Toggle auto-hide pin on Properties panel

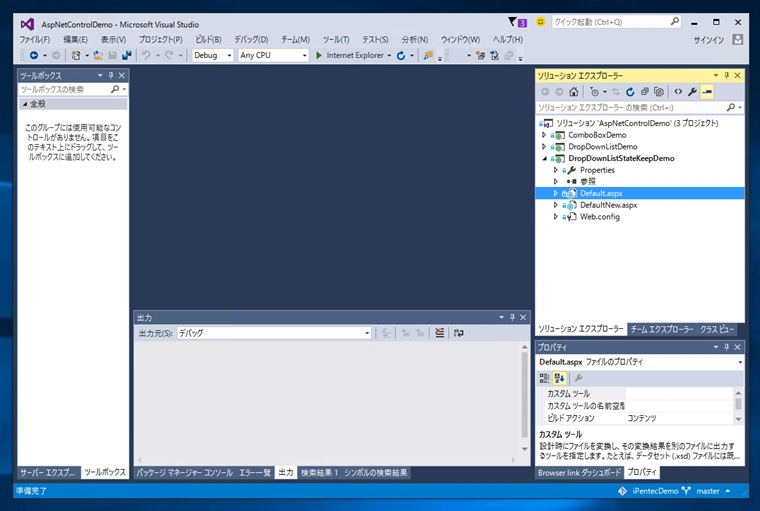[x=726, y=347]
